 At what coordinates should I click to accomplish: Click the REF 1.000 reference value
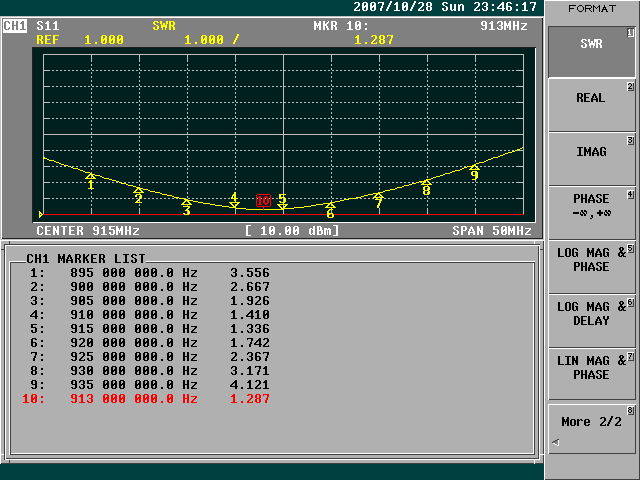[x=80, y=40]
